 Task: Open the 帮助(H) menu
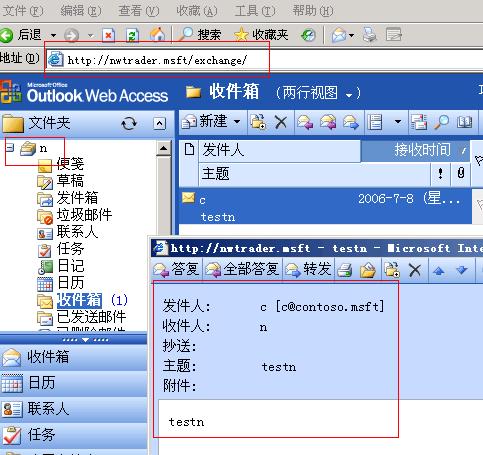(x=313, y=11)
